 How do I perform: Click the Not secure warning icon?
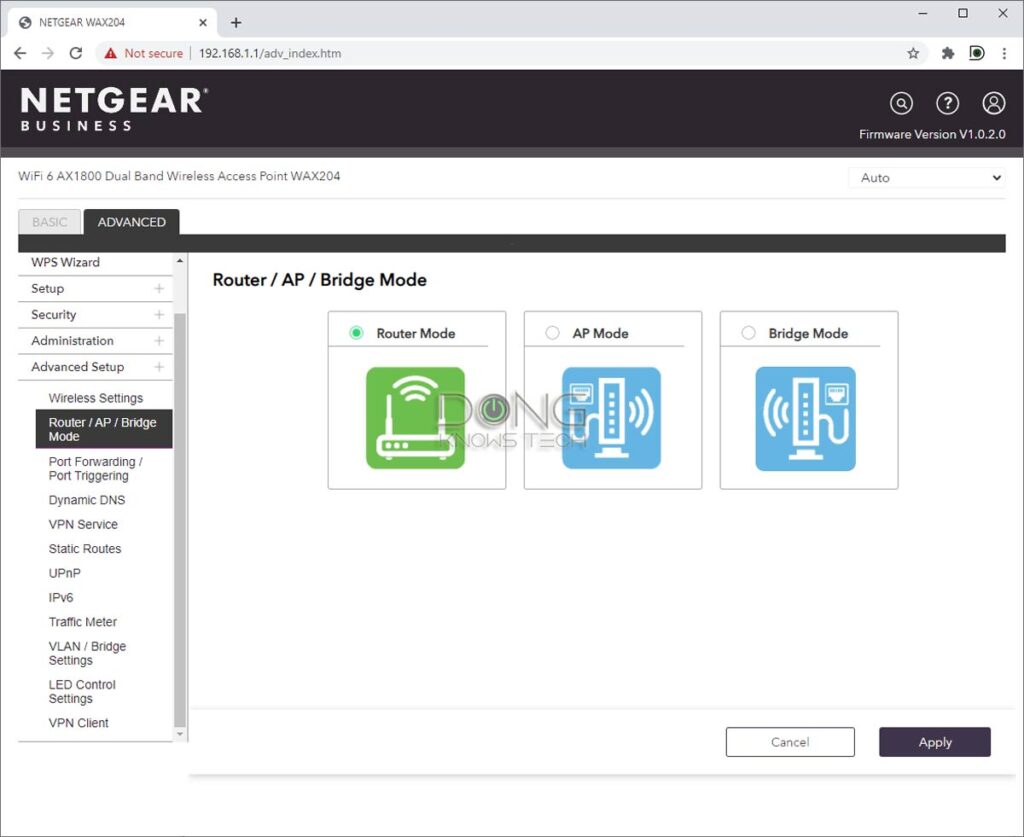coord(110,54)
